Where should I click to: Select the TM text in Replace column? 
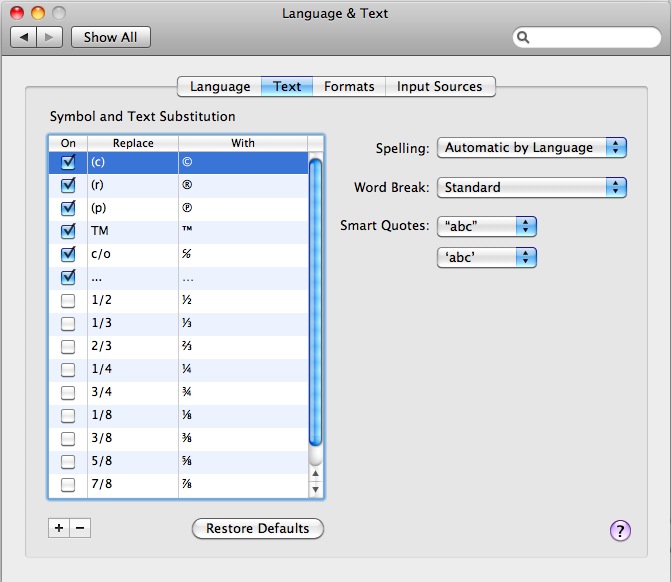(x=100, y=231)
